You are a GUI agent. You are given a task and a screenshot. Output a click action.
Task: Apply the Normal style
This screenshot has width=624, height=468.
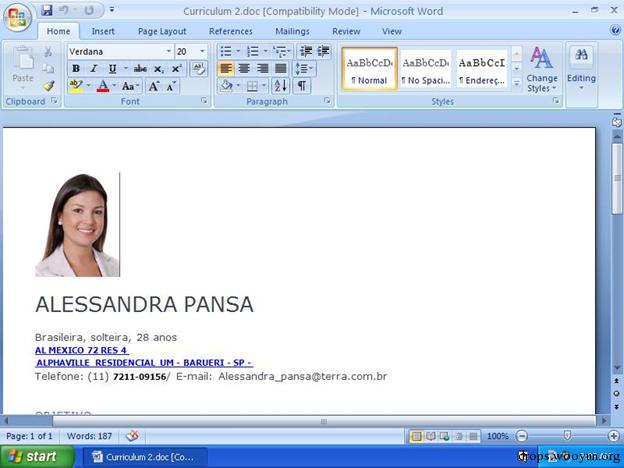point(369,68)
